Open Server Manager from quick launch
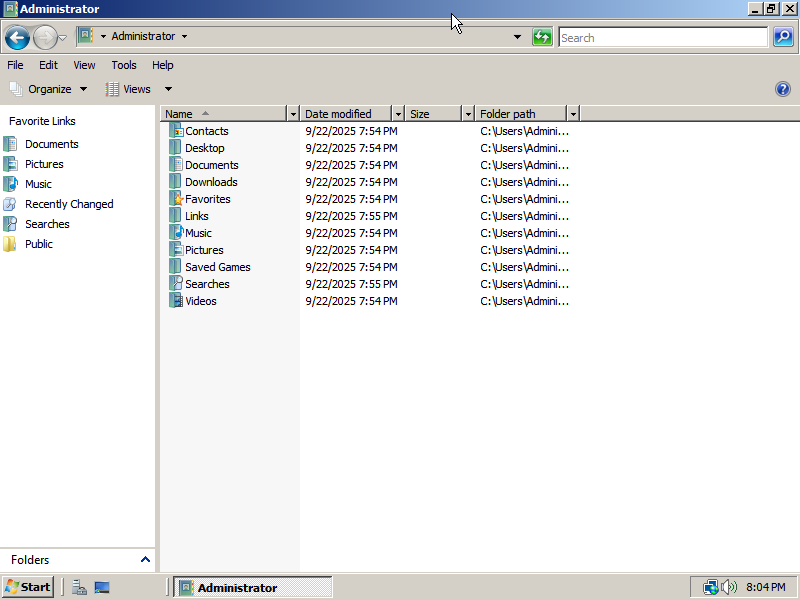Screen dimensions: 800x600 [x=79, y=587]
